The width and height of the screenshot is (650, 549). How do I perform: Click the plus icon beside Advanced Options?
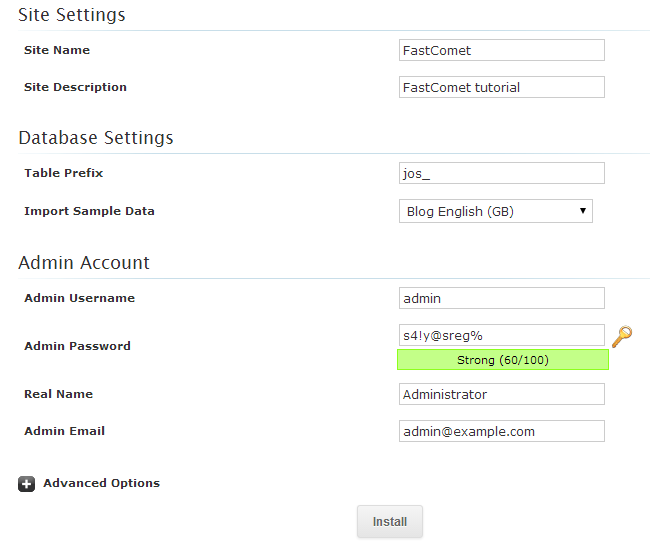tap(26, 484)
